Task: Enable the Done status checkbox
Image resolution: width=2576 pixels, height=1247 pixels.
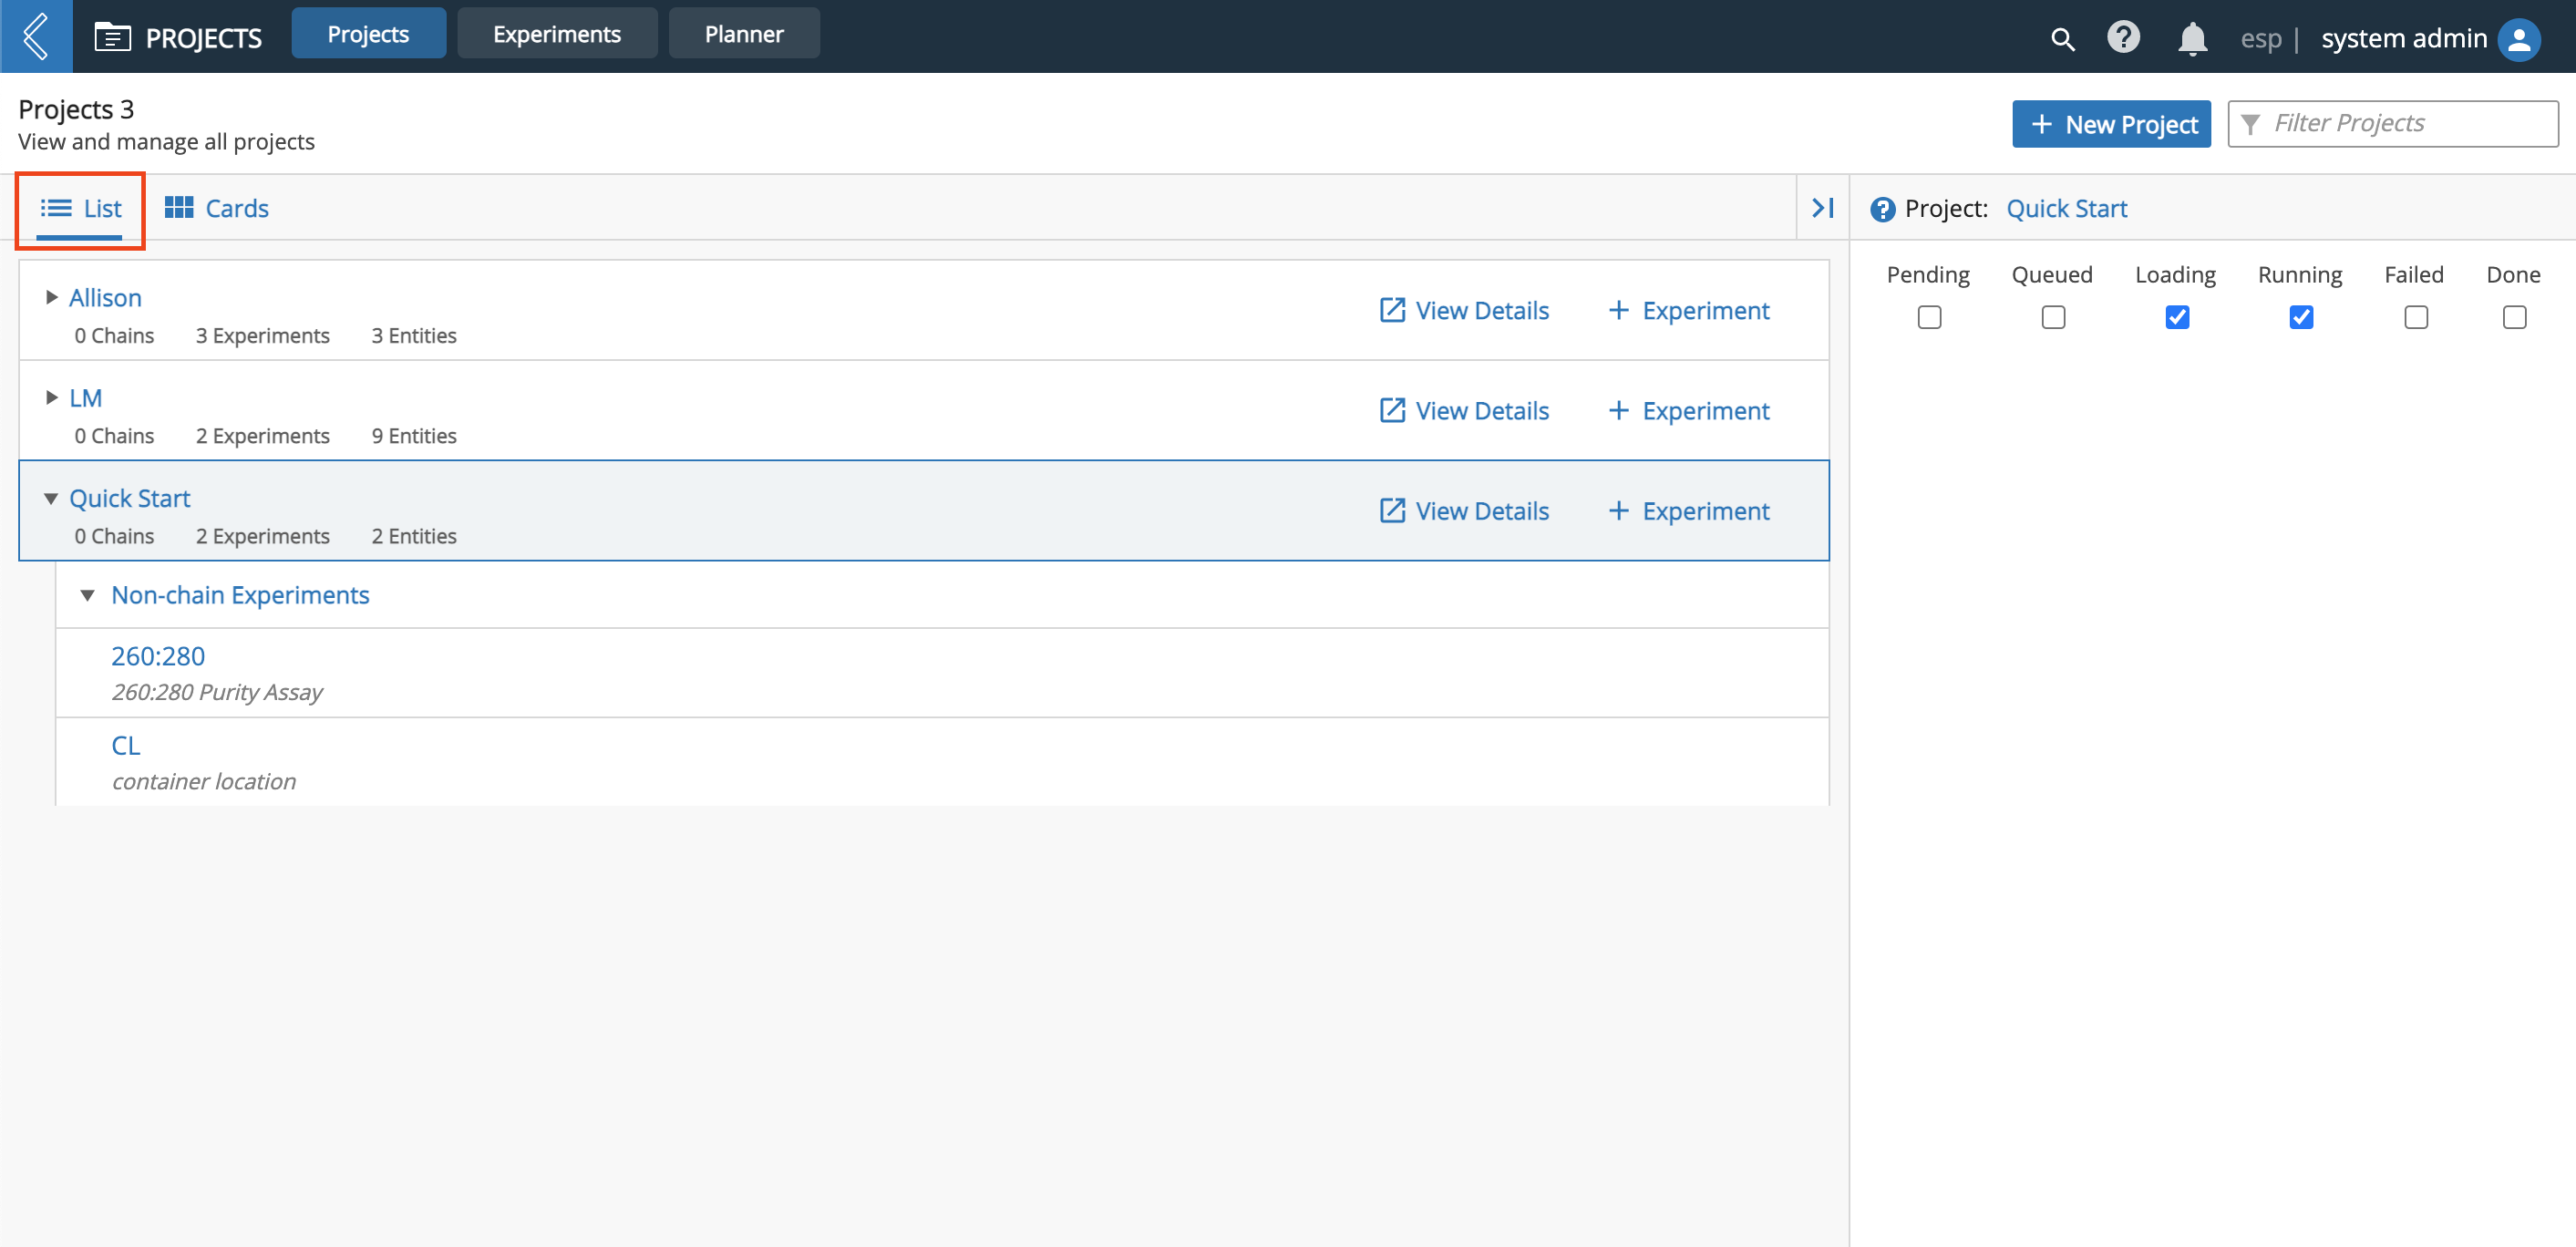Action: click(2514, 317)
